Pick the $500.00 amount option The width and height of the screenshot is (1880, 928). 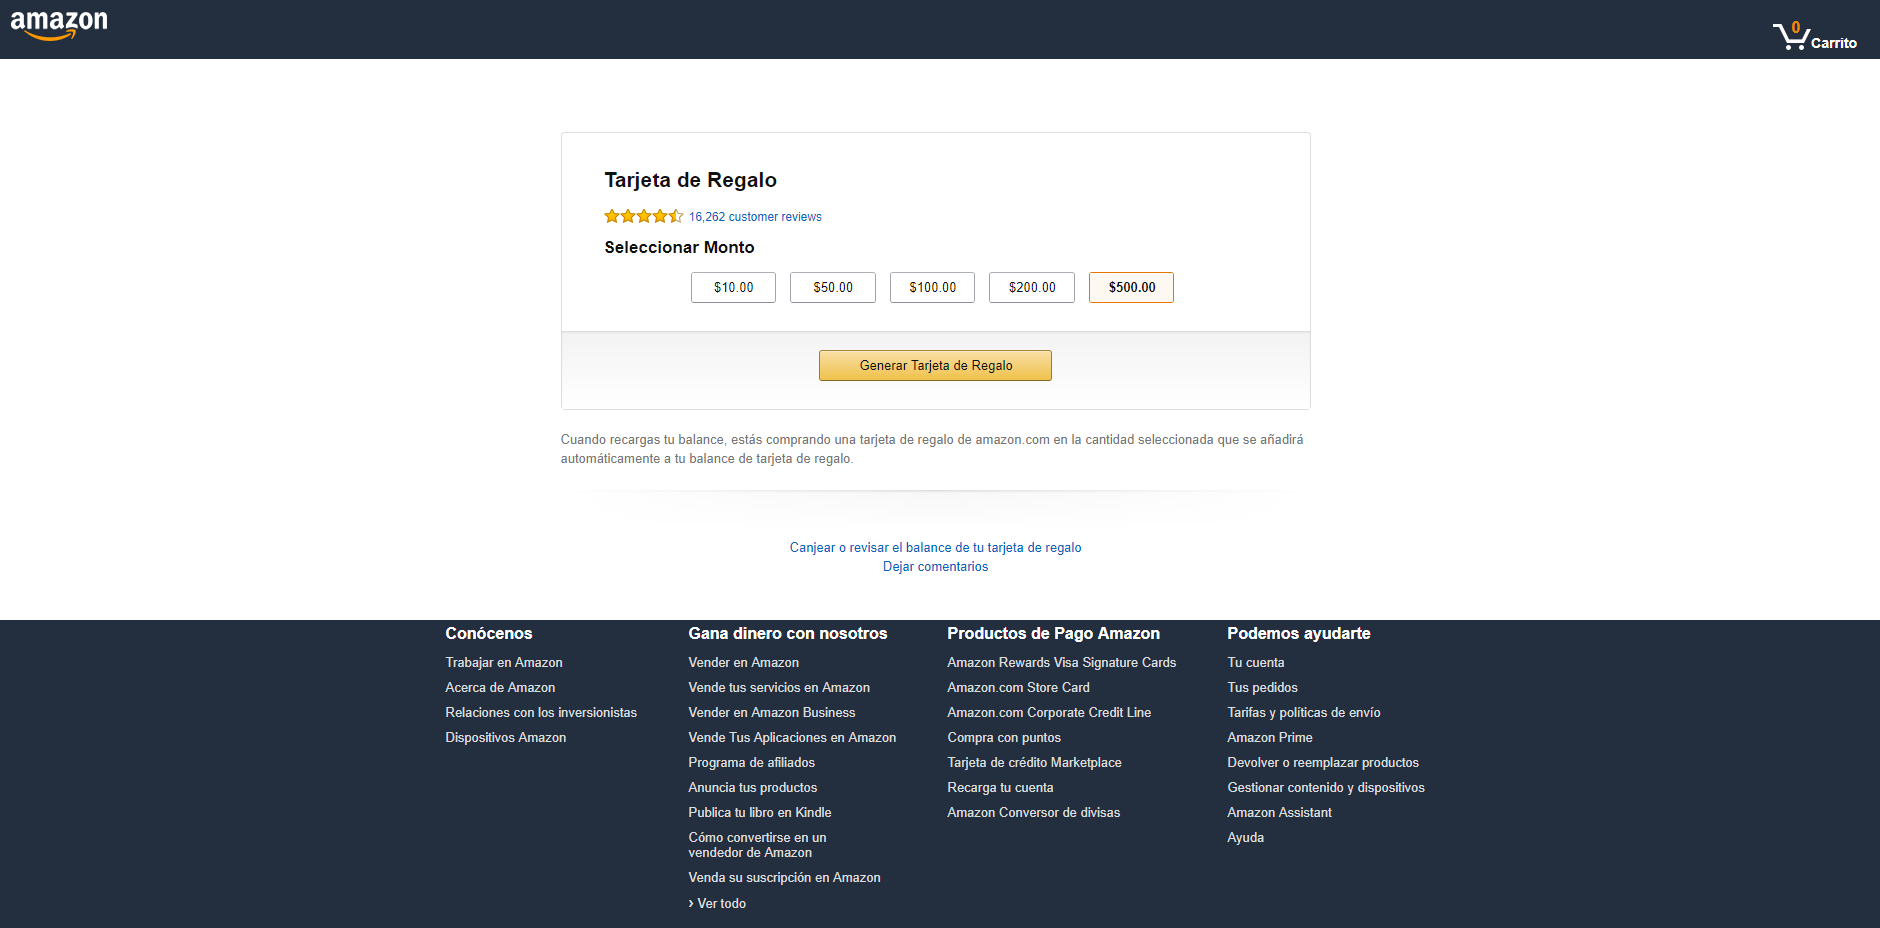[1131, 287]
